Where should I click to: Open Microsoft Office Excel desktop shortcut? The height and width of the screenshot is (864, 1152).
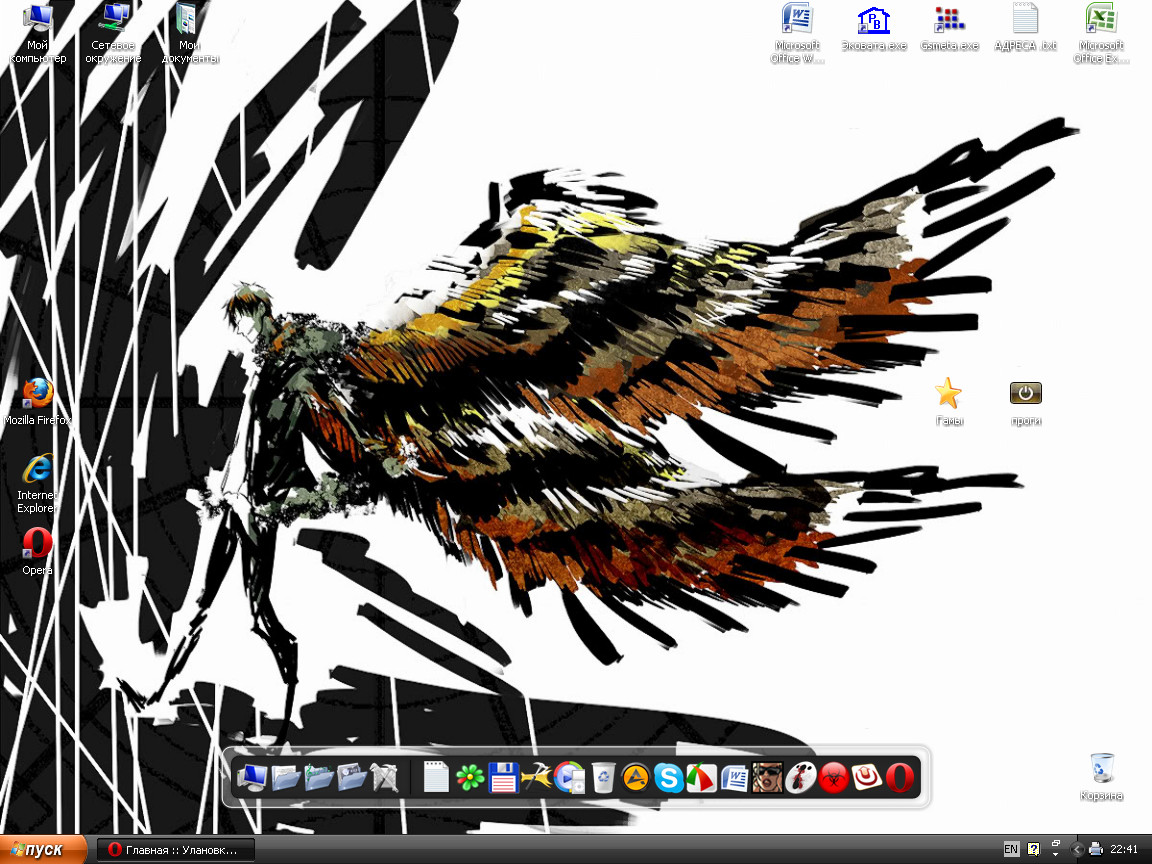1101,20
